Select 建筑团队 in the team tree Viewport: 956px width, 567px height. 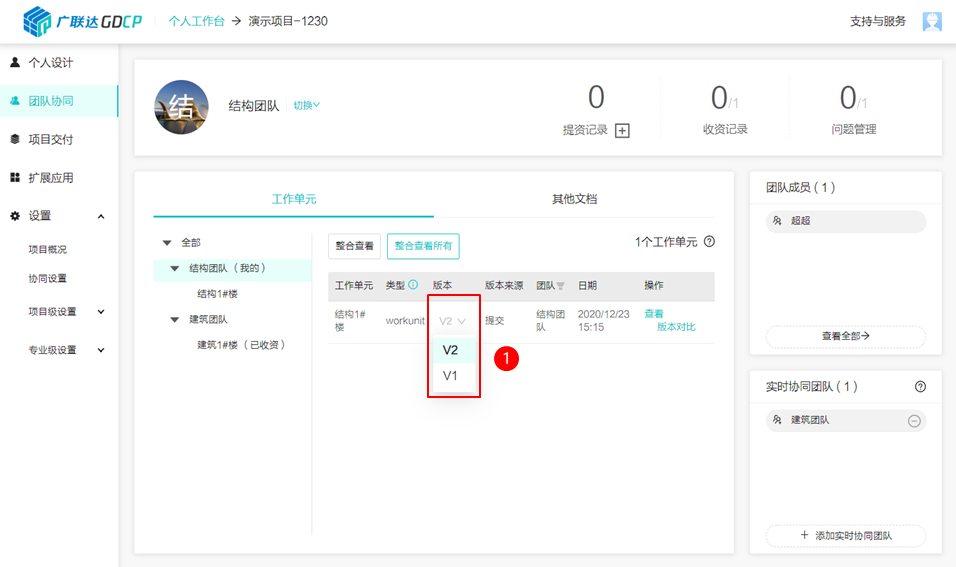208,319
